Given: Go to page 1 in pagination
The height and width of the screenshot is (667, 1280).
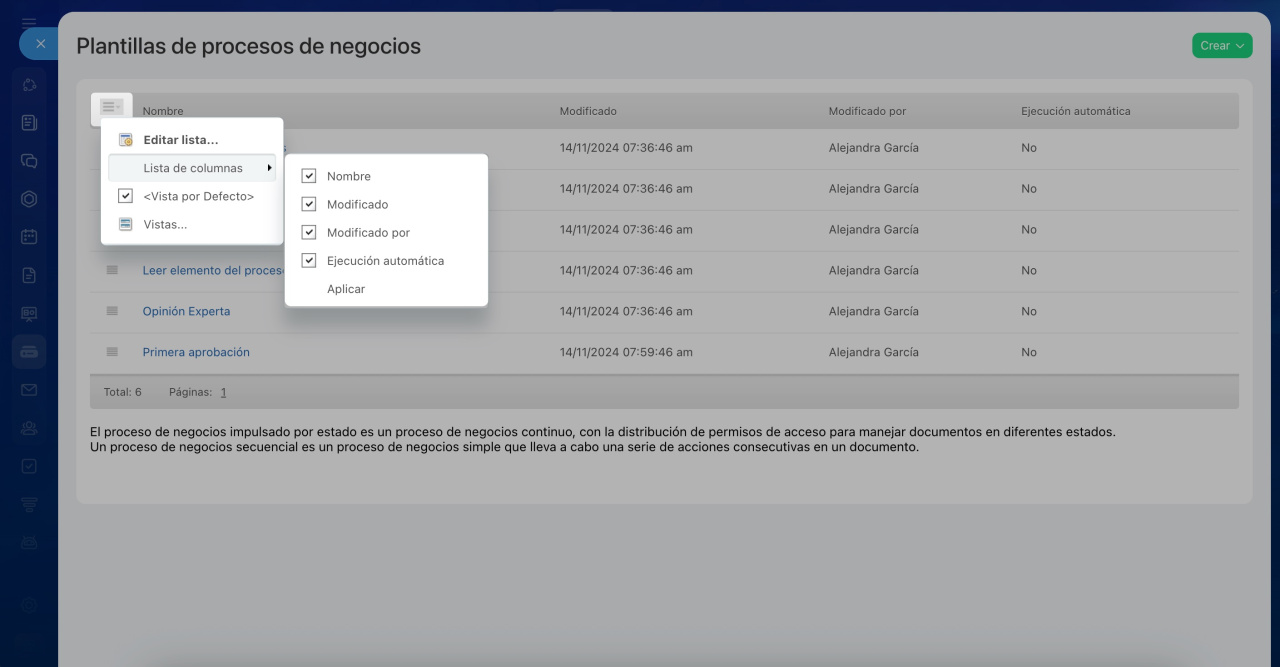Looking at the screenshot, I should (x=223, y=392).
